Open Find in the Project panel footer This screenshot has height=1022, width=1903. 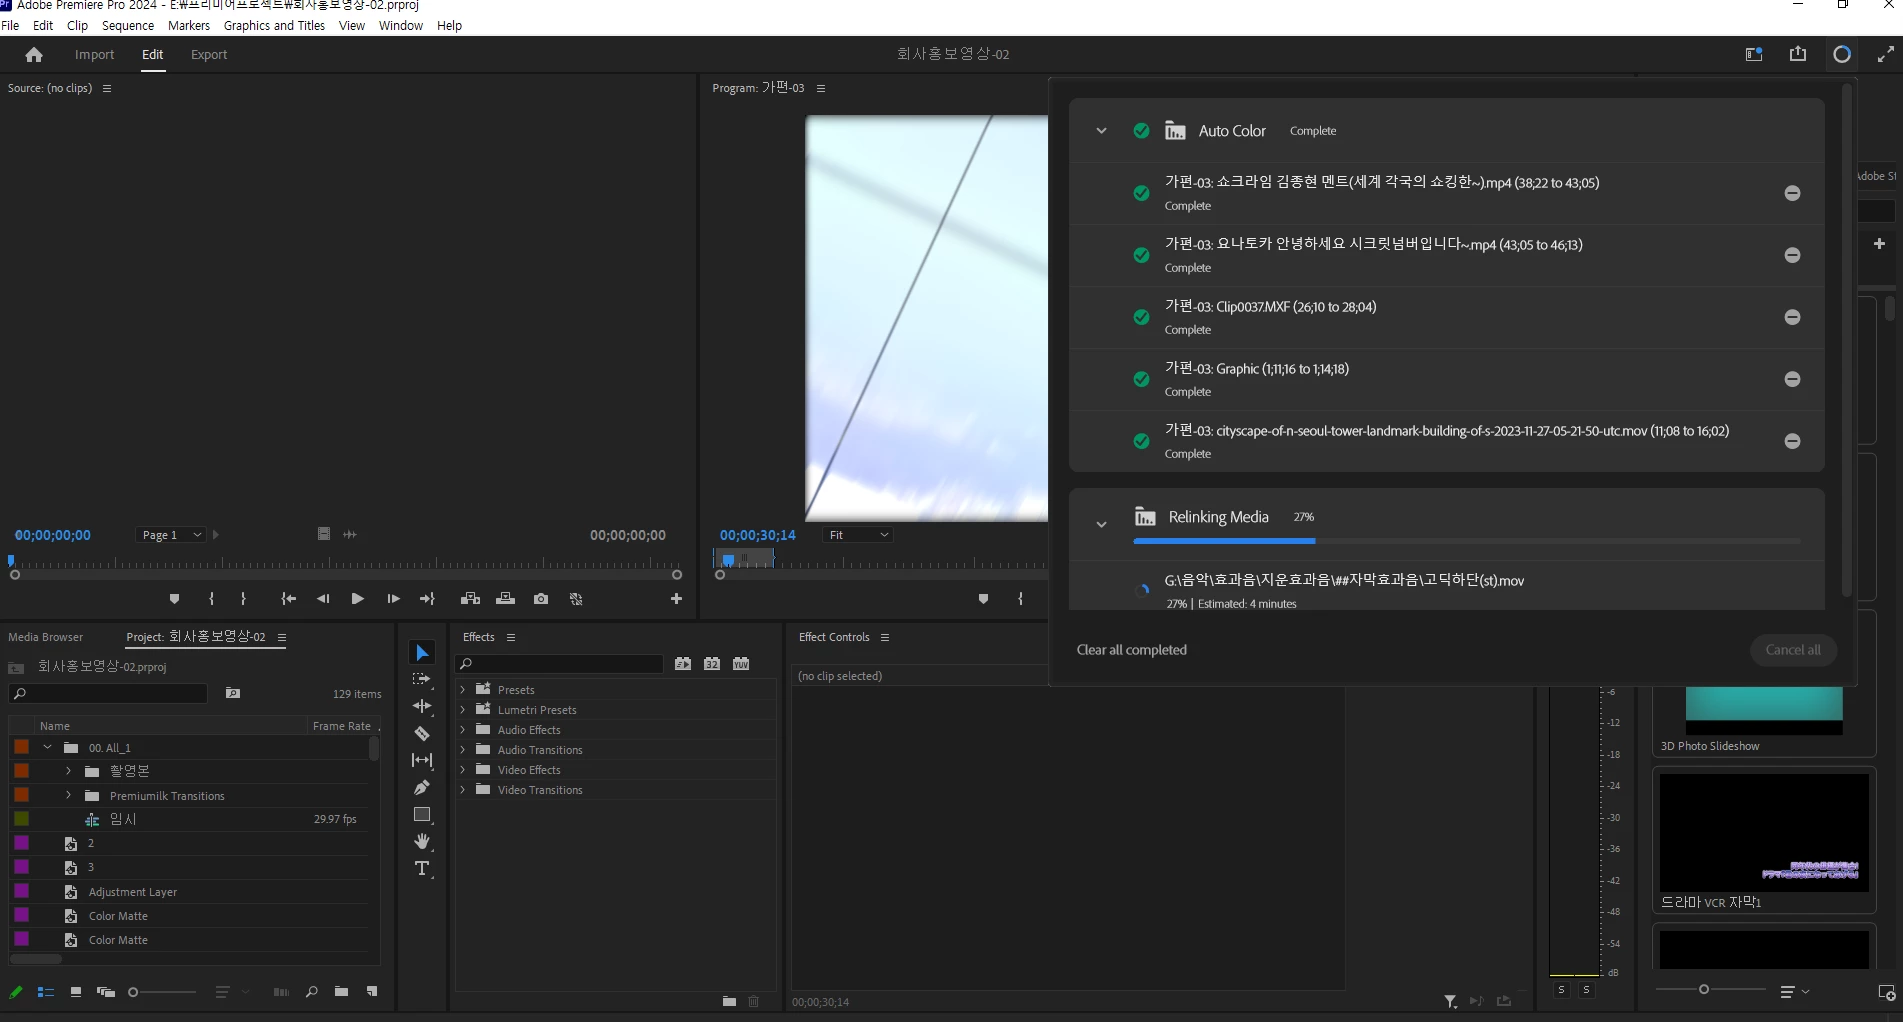coord(312,992)
